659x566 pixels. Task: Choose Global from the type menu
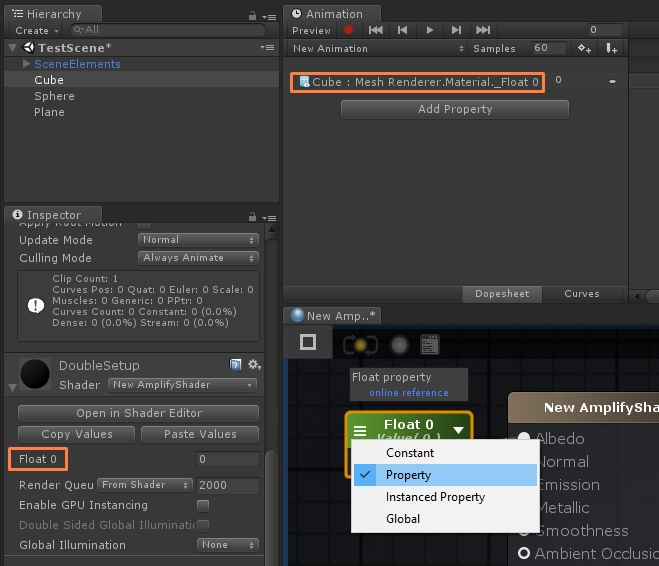point(445,519)
